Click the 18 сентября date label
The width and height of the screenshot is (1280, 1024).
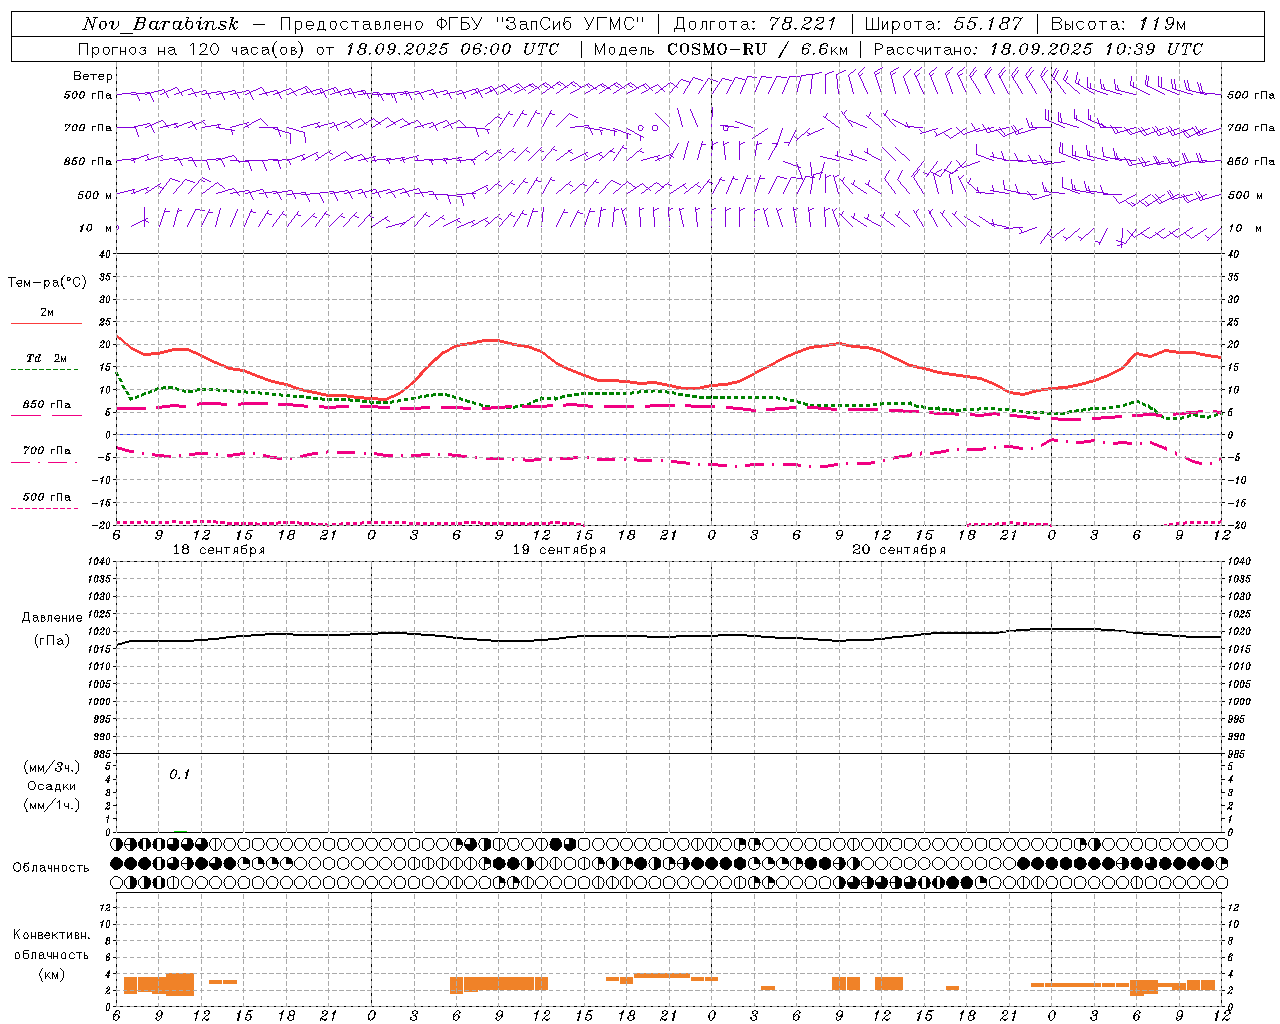219,550
